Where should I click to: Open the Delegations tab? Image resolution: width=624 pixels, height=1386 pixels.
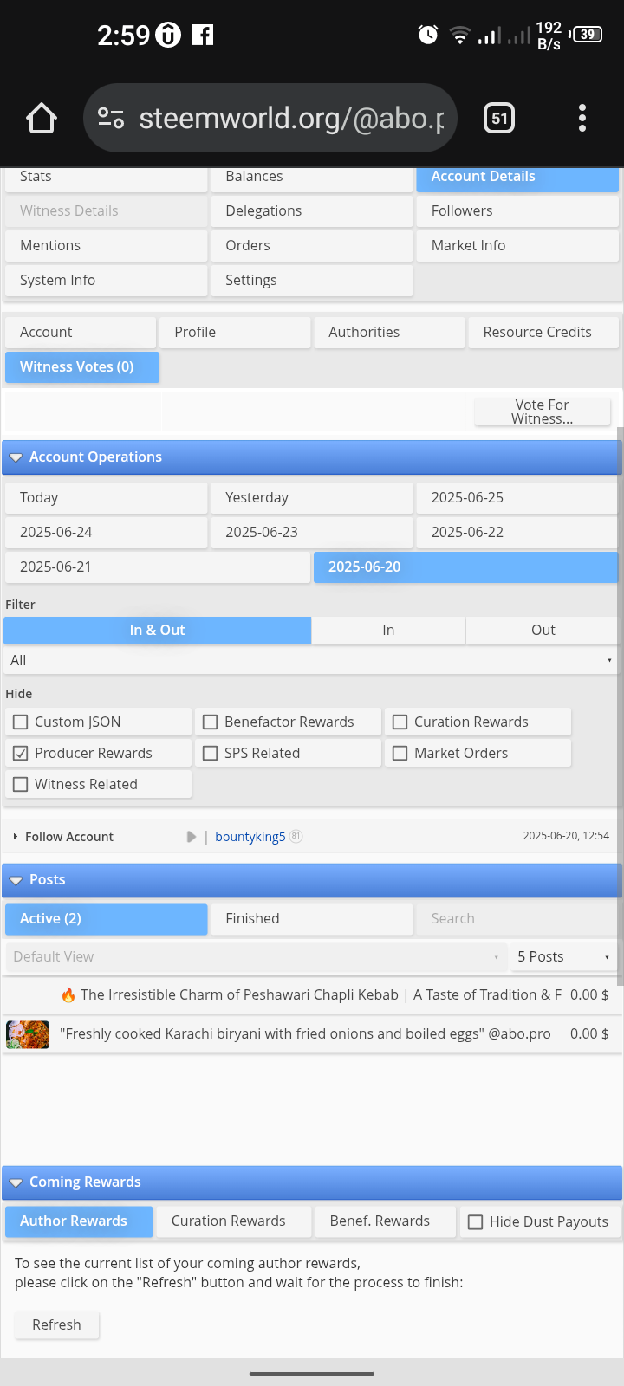click(x=311, y=211)
